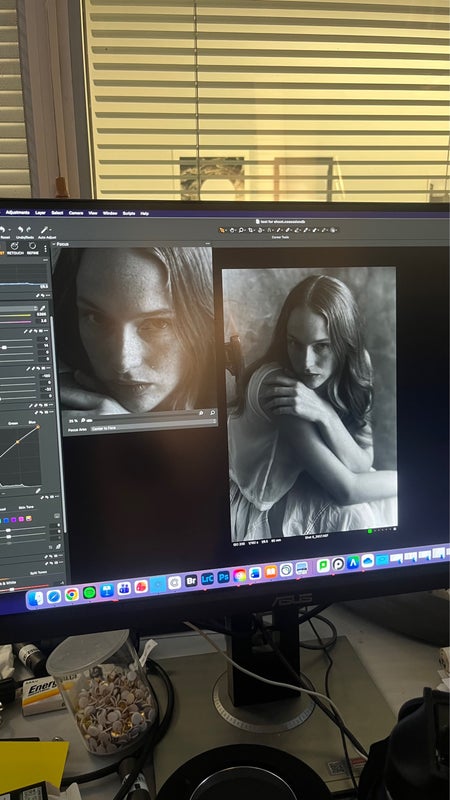The image size is (450, 800).
Task: Choose the blue color swatch in Color Editor
Action: 6,520
